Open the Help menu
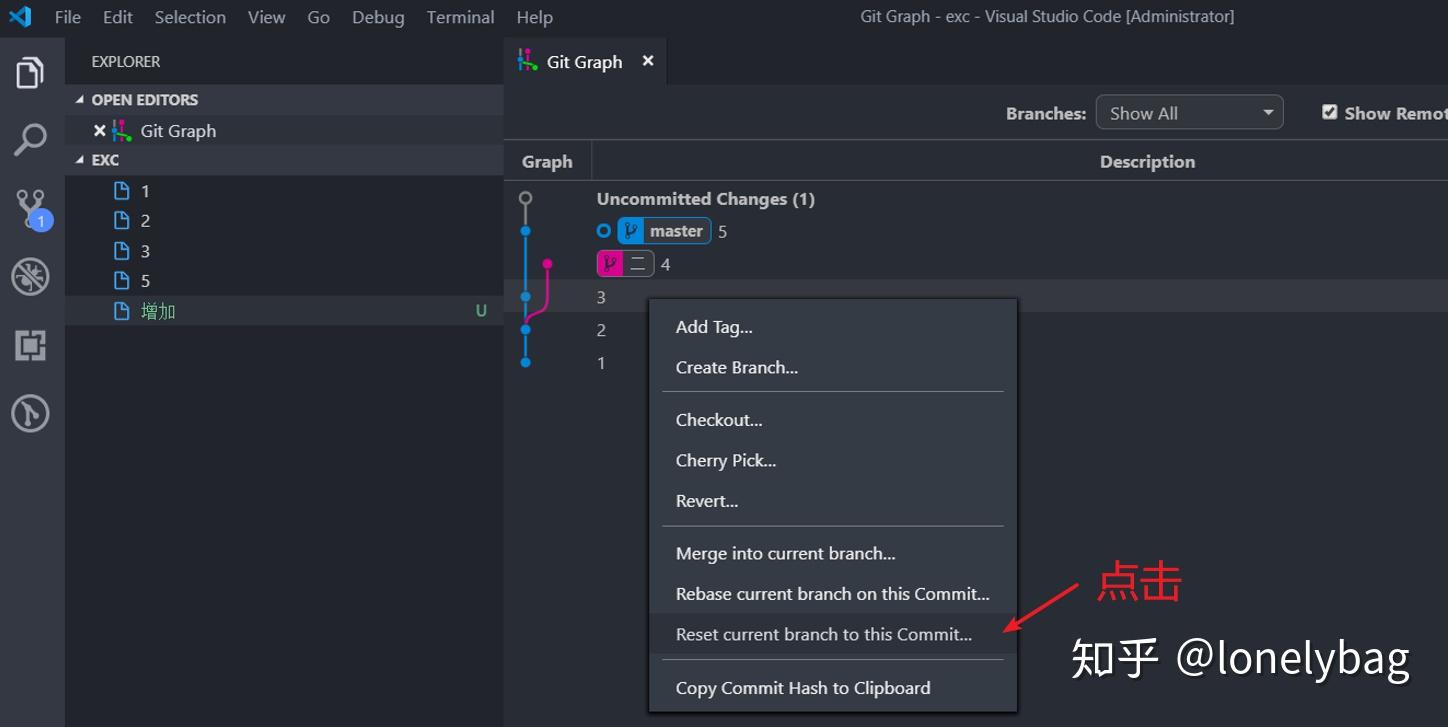The image size is (1449, 727). (x=534, y=17)
